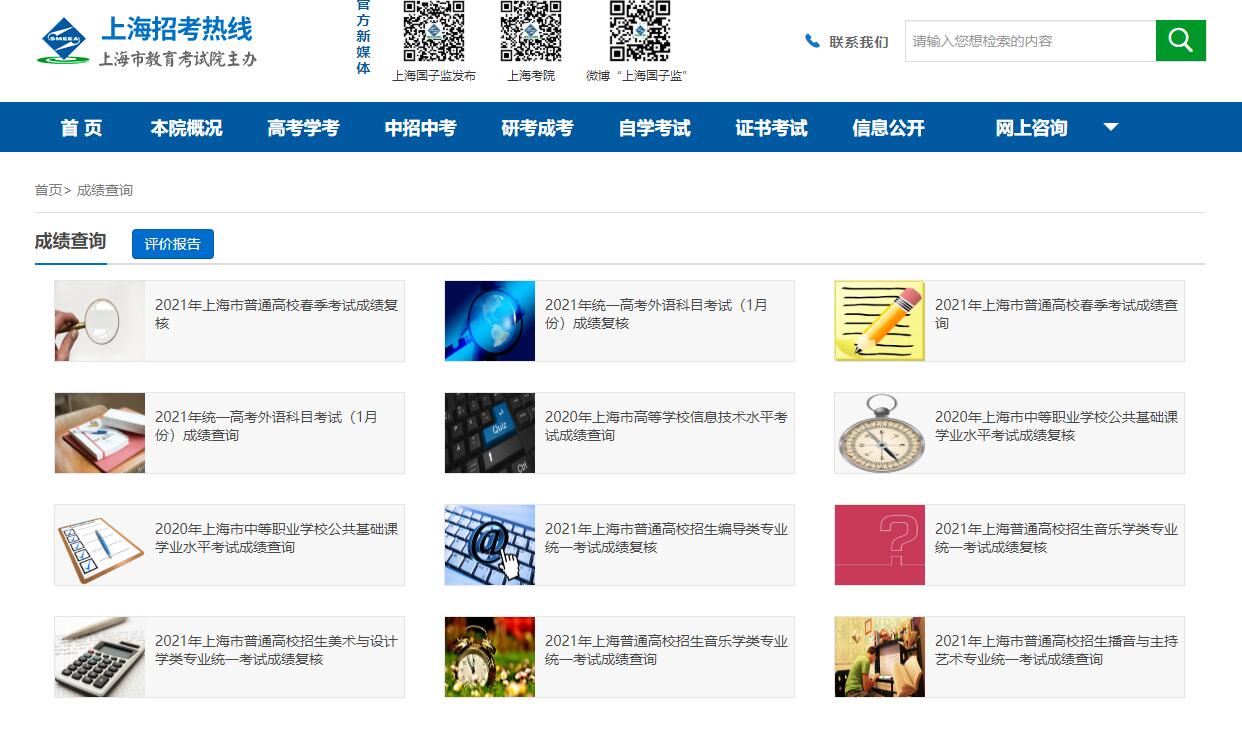Click the green search magnifier button
The width and height of the screenshot is (1242, 733).
[1181, 41]
